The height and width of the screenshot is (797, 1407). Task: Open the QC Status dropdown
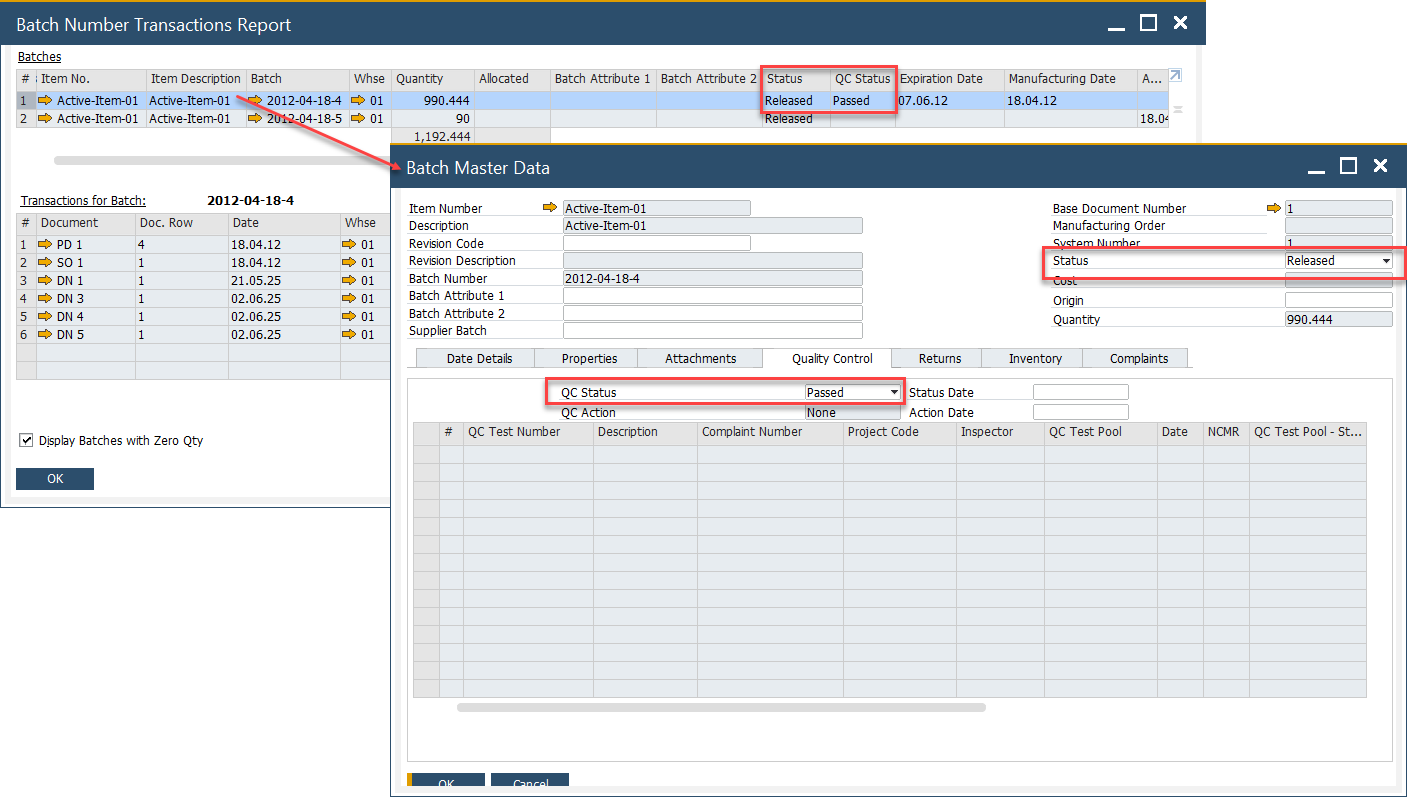pos(894,393)
